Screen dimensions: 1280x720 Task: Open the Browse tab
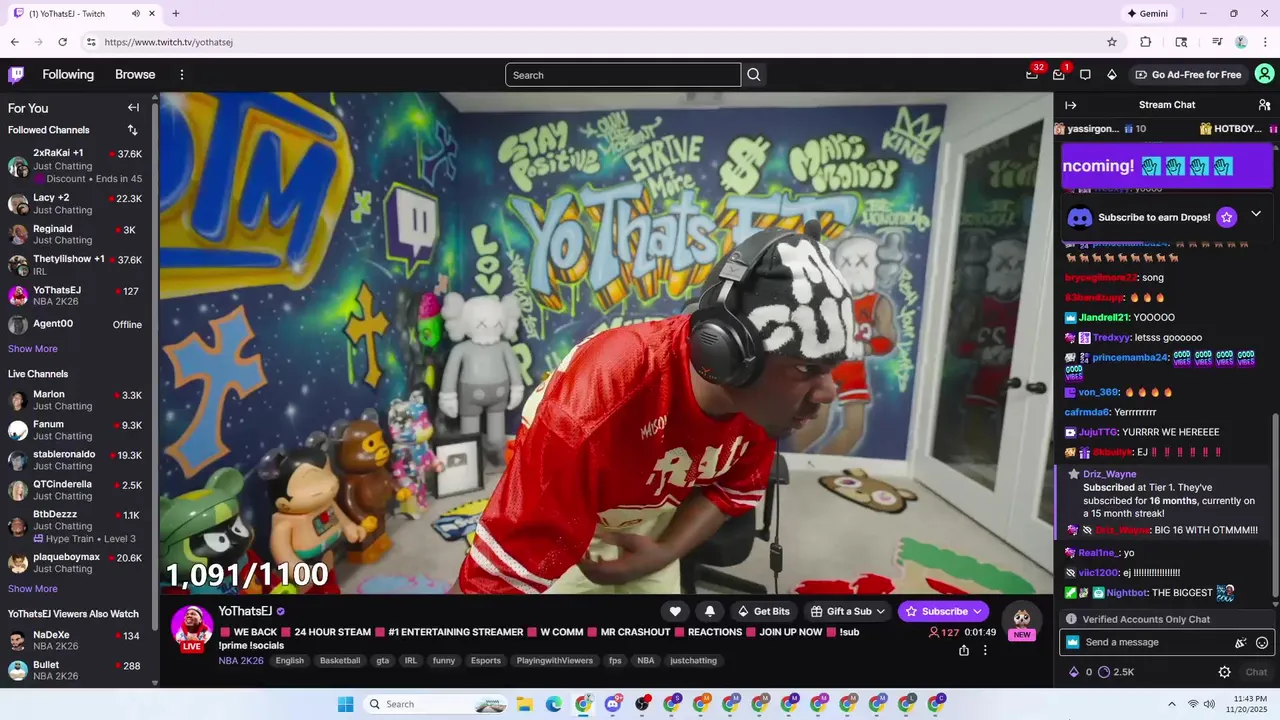(135, 75)
